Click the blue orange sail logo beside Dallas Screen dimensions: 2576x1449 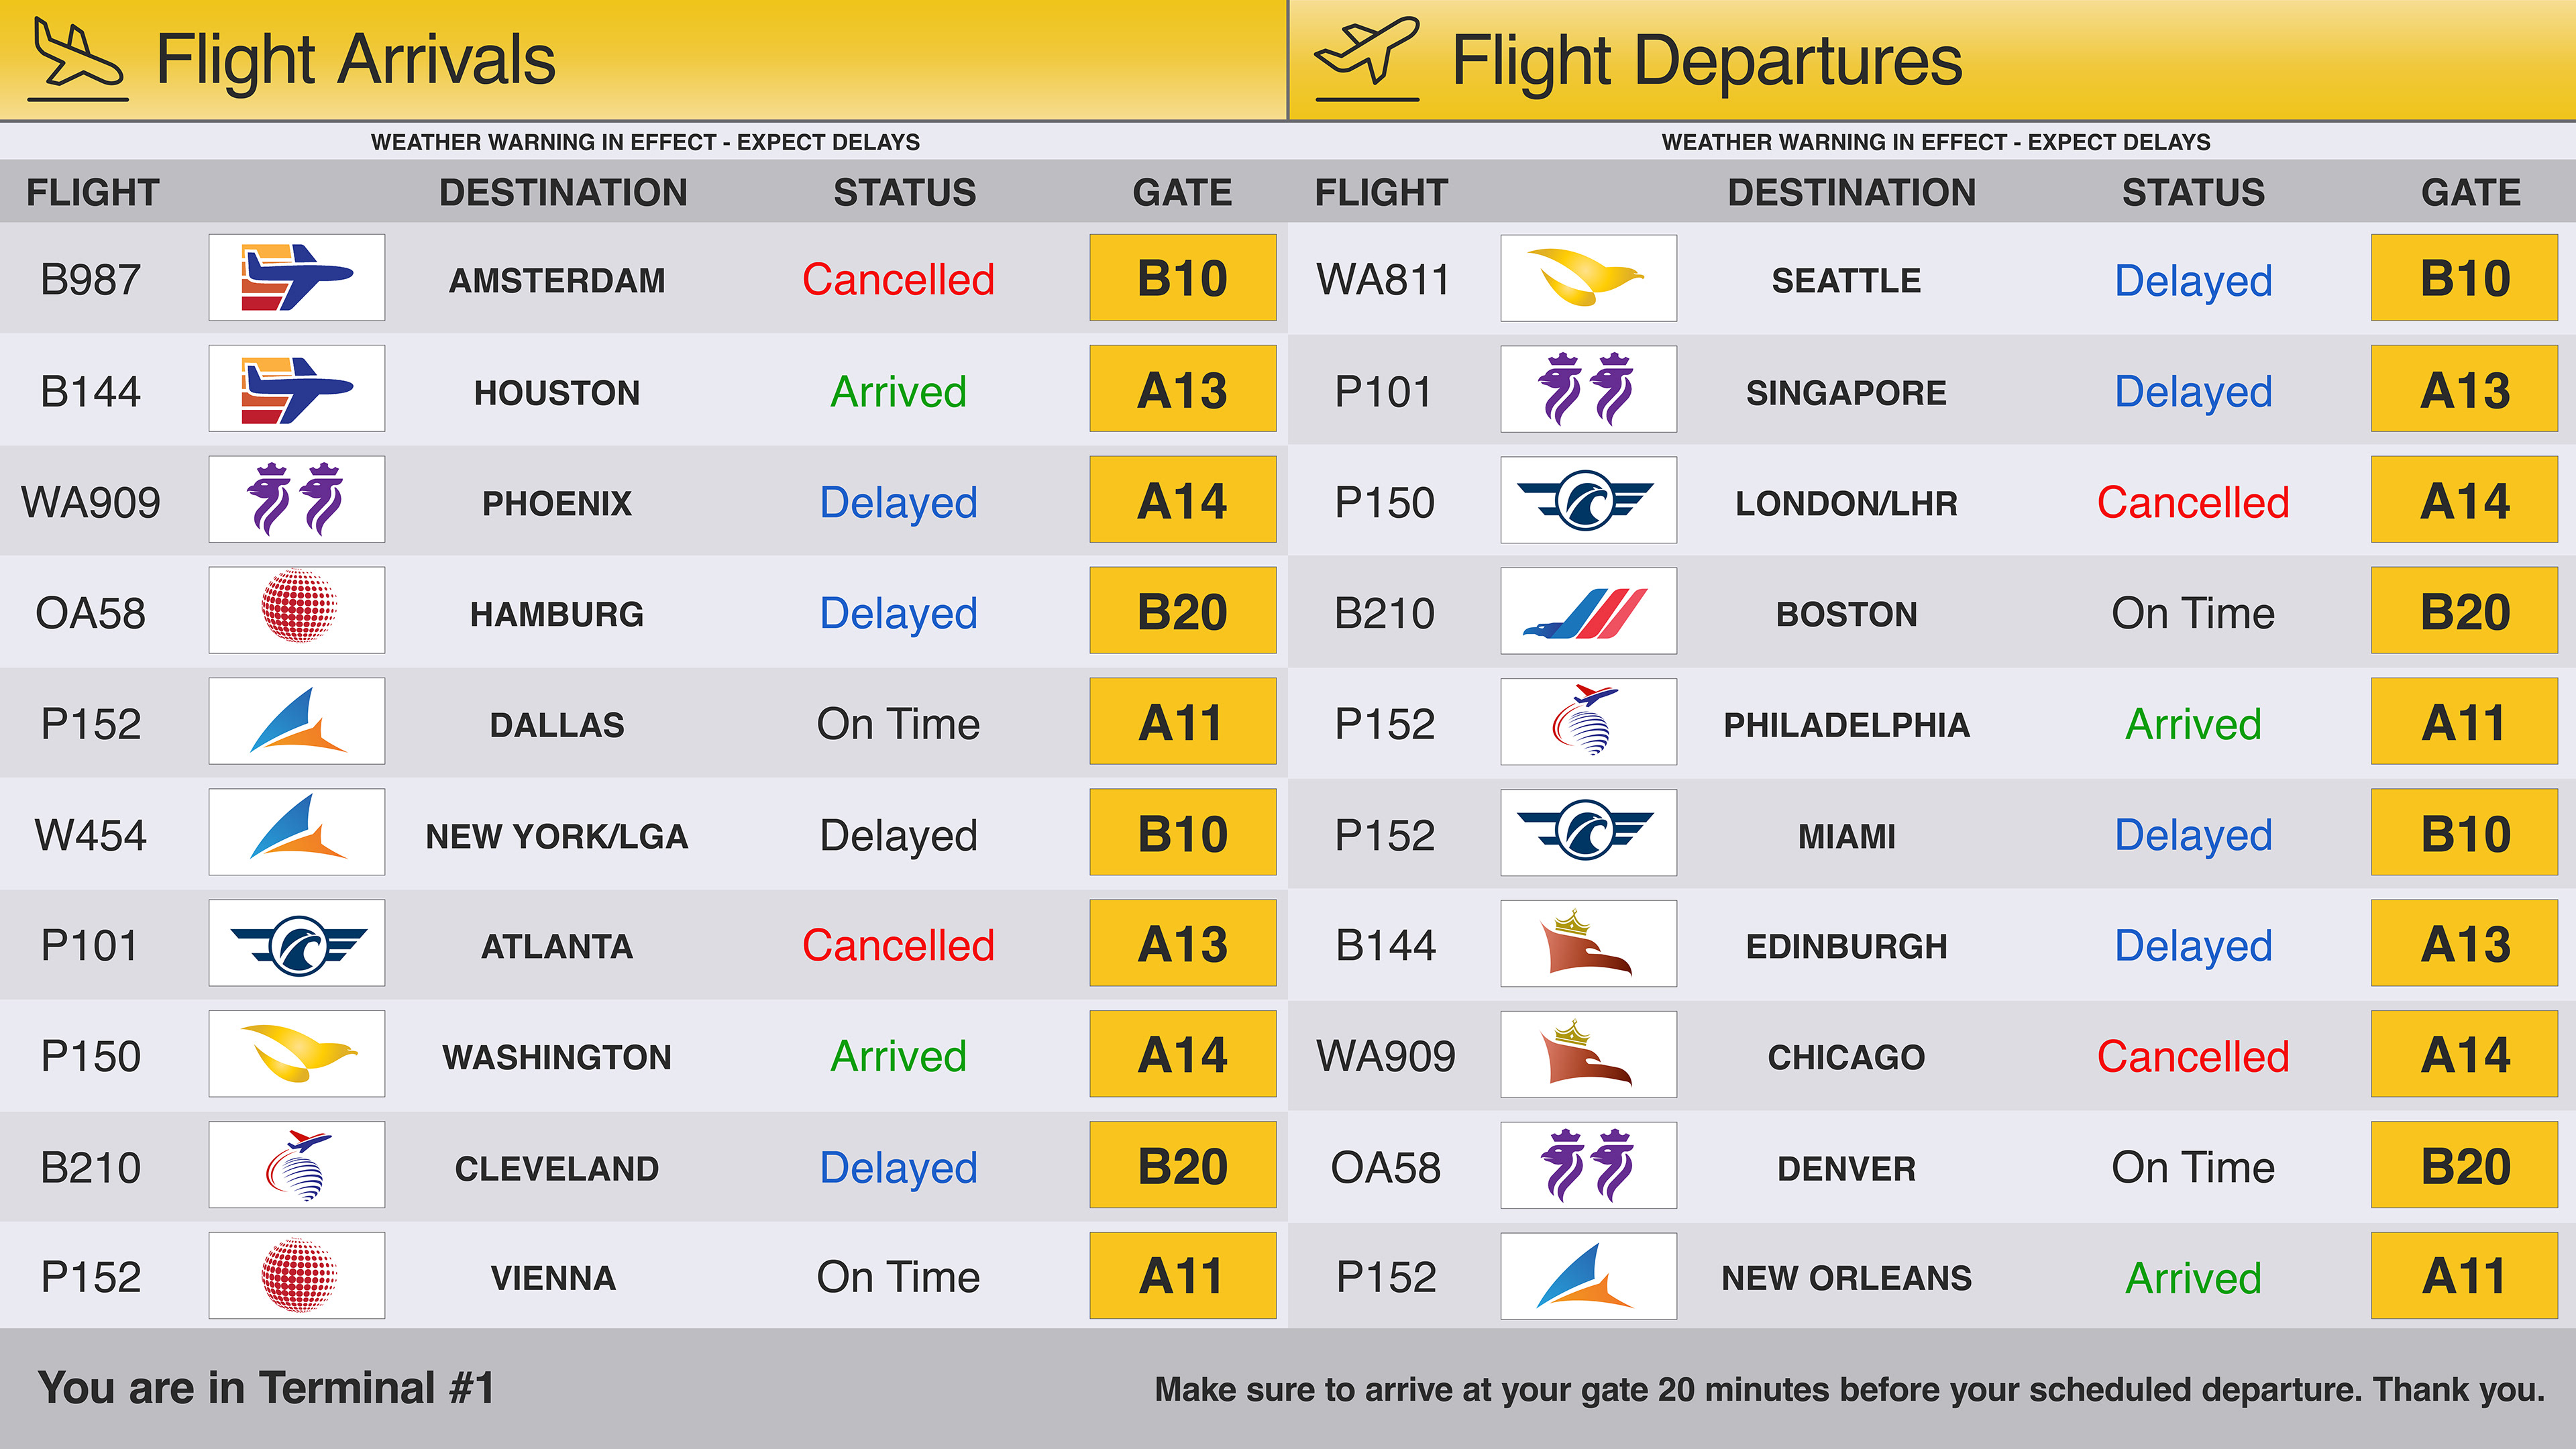[296, 721]
